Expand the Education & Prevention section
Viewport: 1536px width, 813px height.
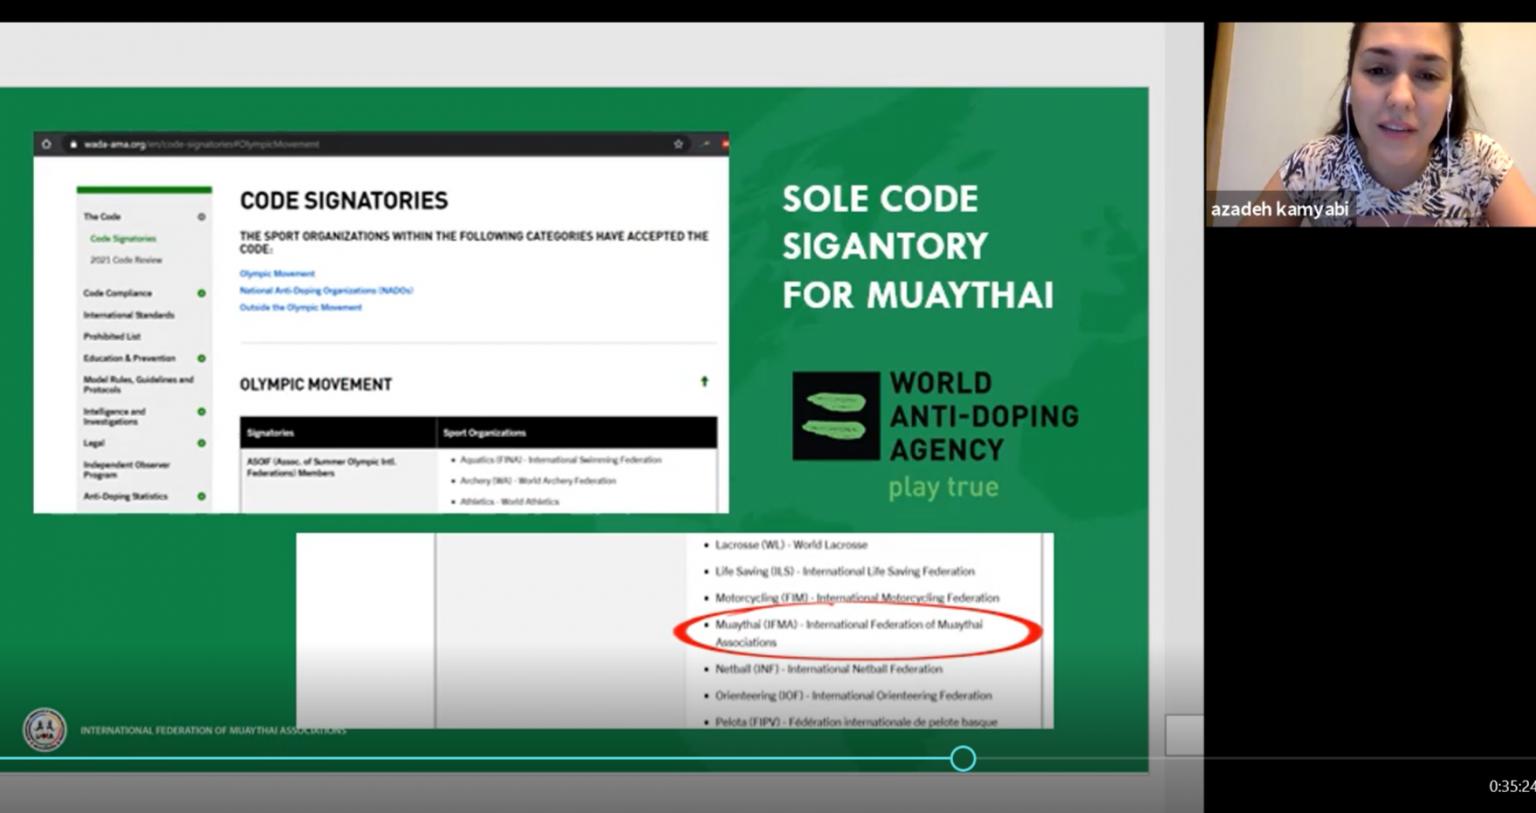coord(201,358)
